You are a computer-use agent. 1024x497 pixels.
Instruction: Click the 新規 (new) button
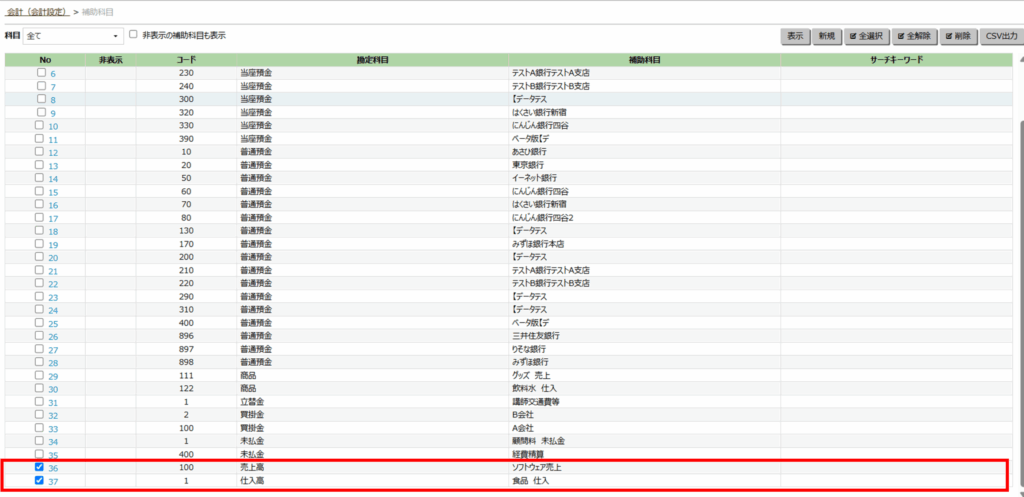click(x=826, y=36)
